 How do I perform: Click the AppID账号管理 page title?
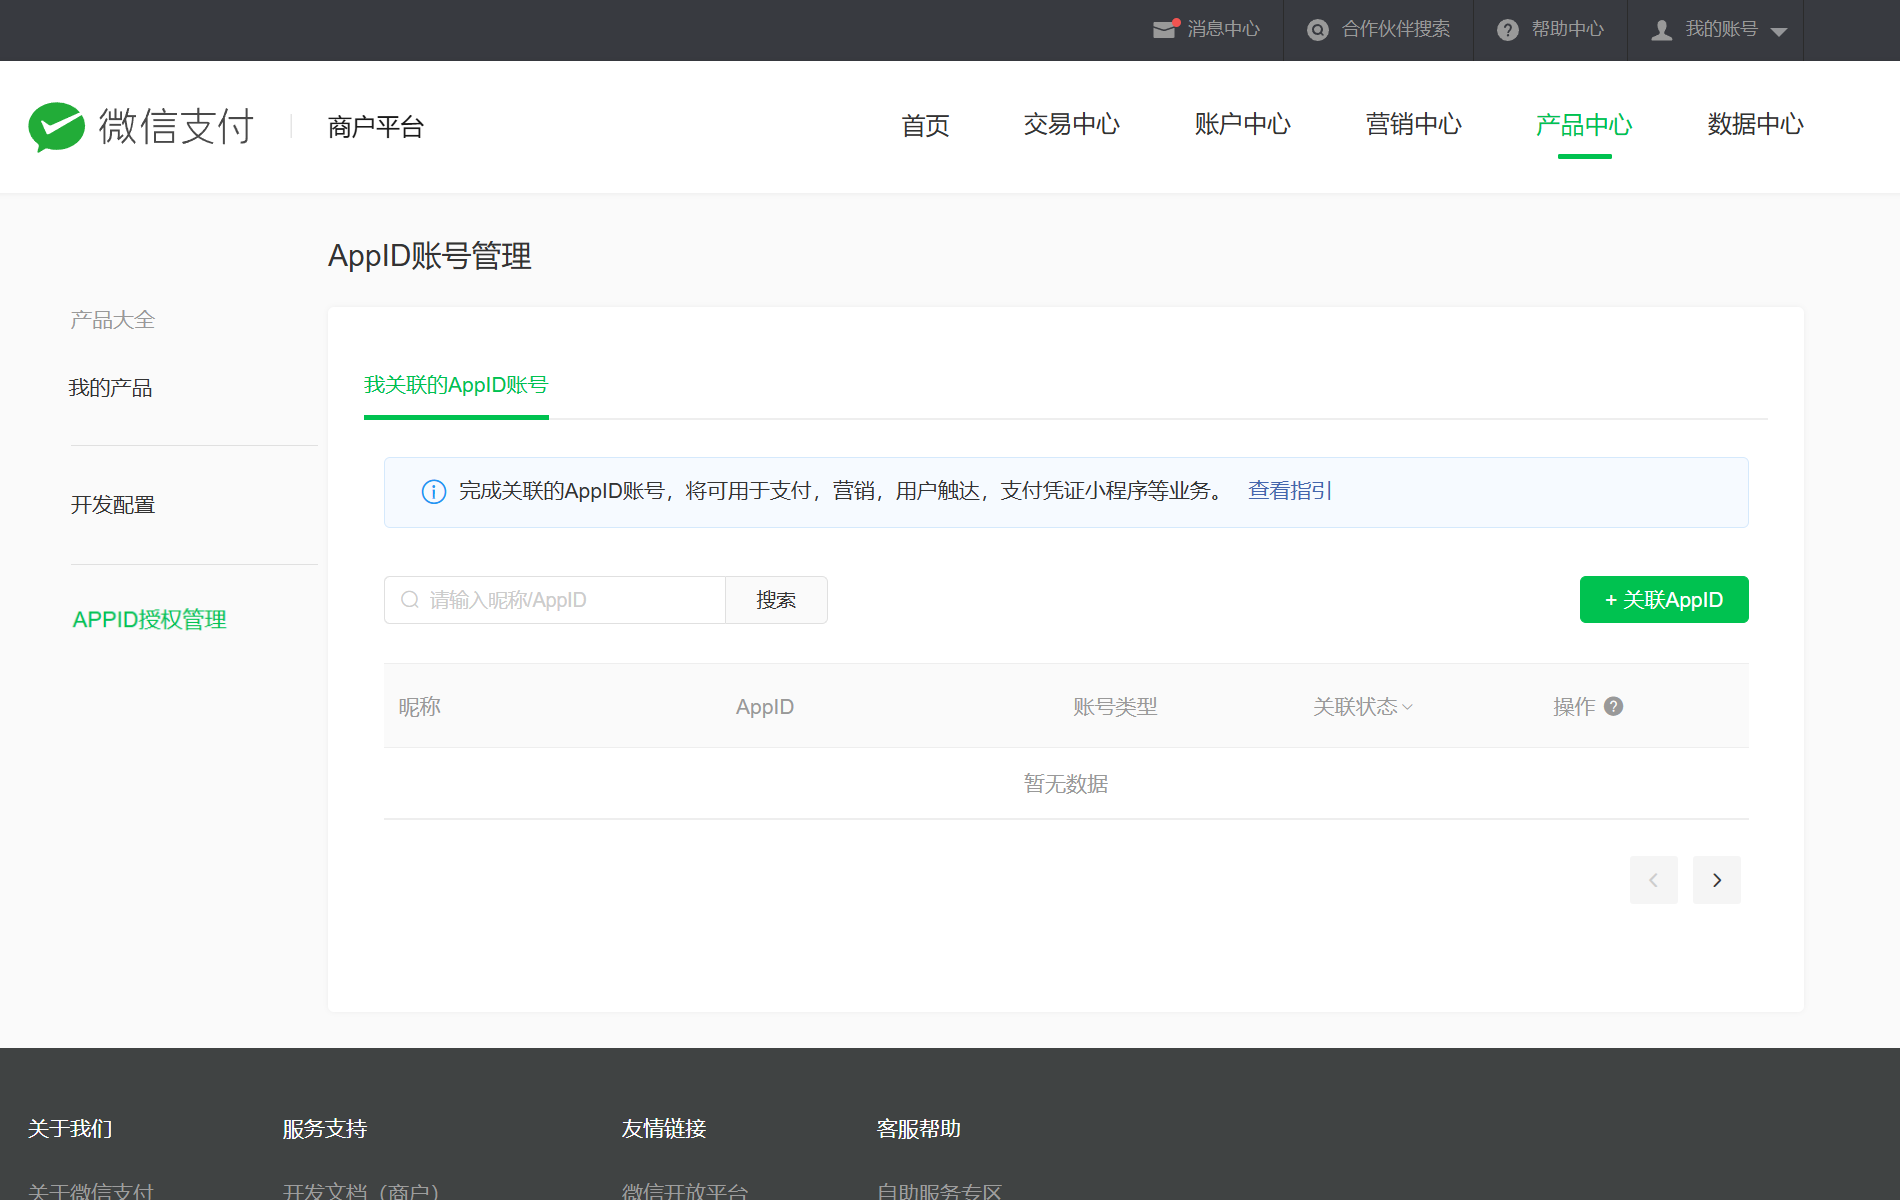click(x=430, y=256)
